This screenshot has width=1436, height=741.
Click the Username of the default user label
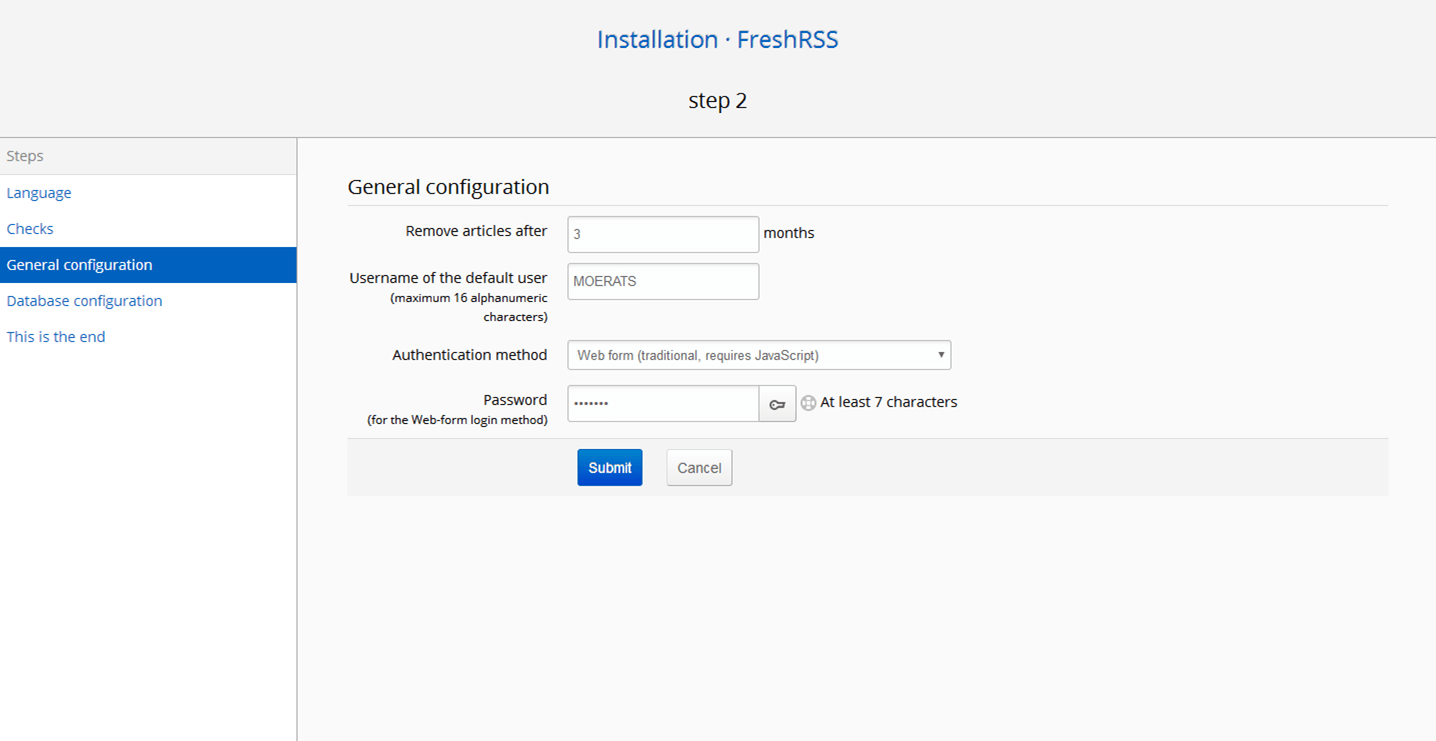pyautogui.click(x=448, y=278)
